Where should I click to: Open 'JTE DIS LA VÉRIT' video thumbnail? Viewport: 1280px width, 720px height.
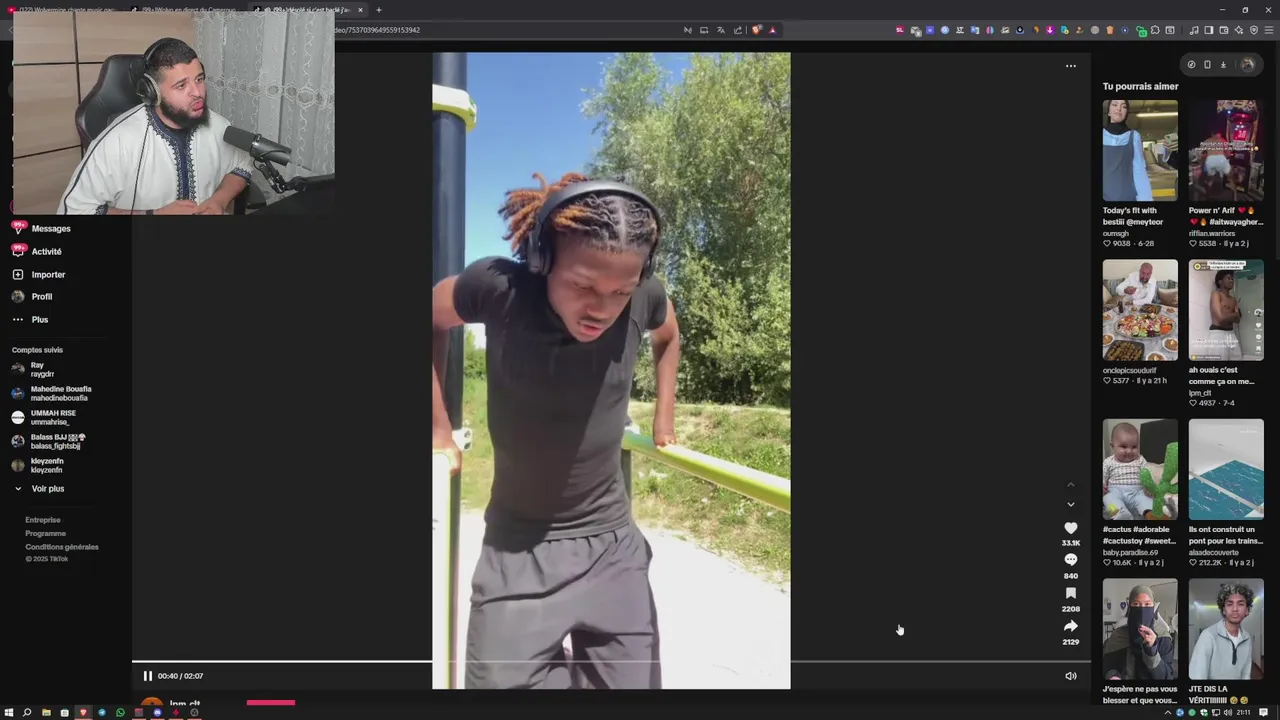(x=1226, y=629)
